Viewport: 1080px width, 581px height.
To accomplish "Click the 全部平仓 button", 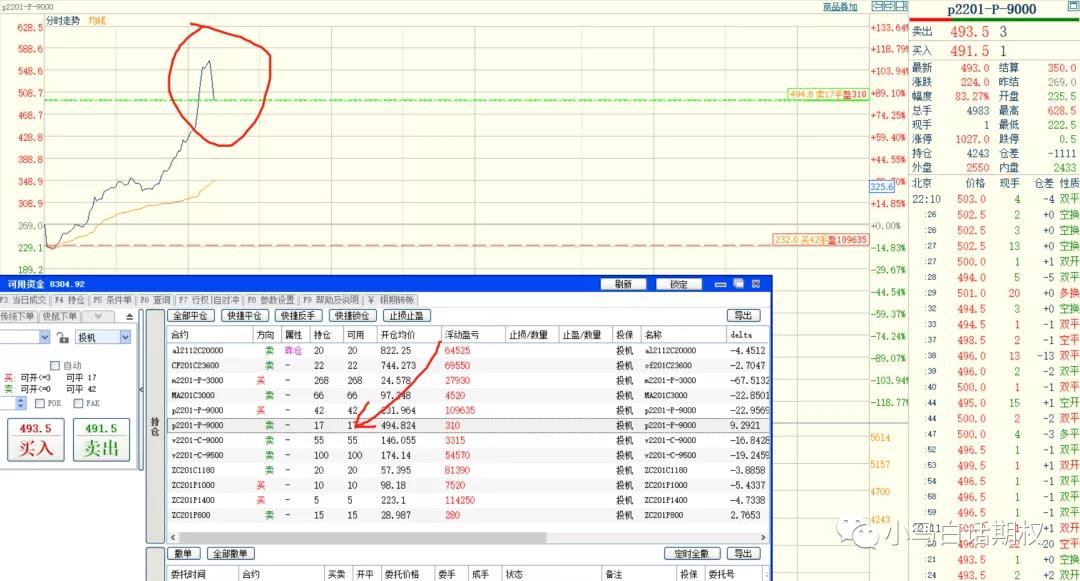I will (194, 315).
